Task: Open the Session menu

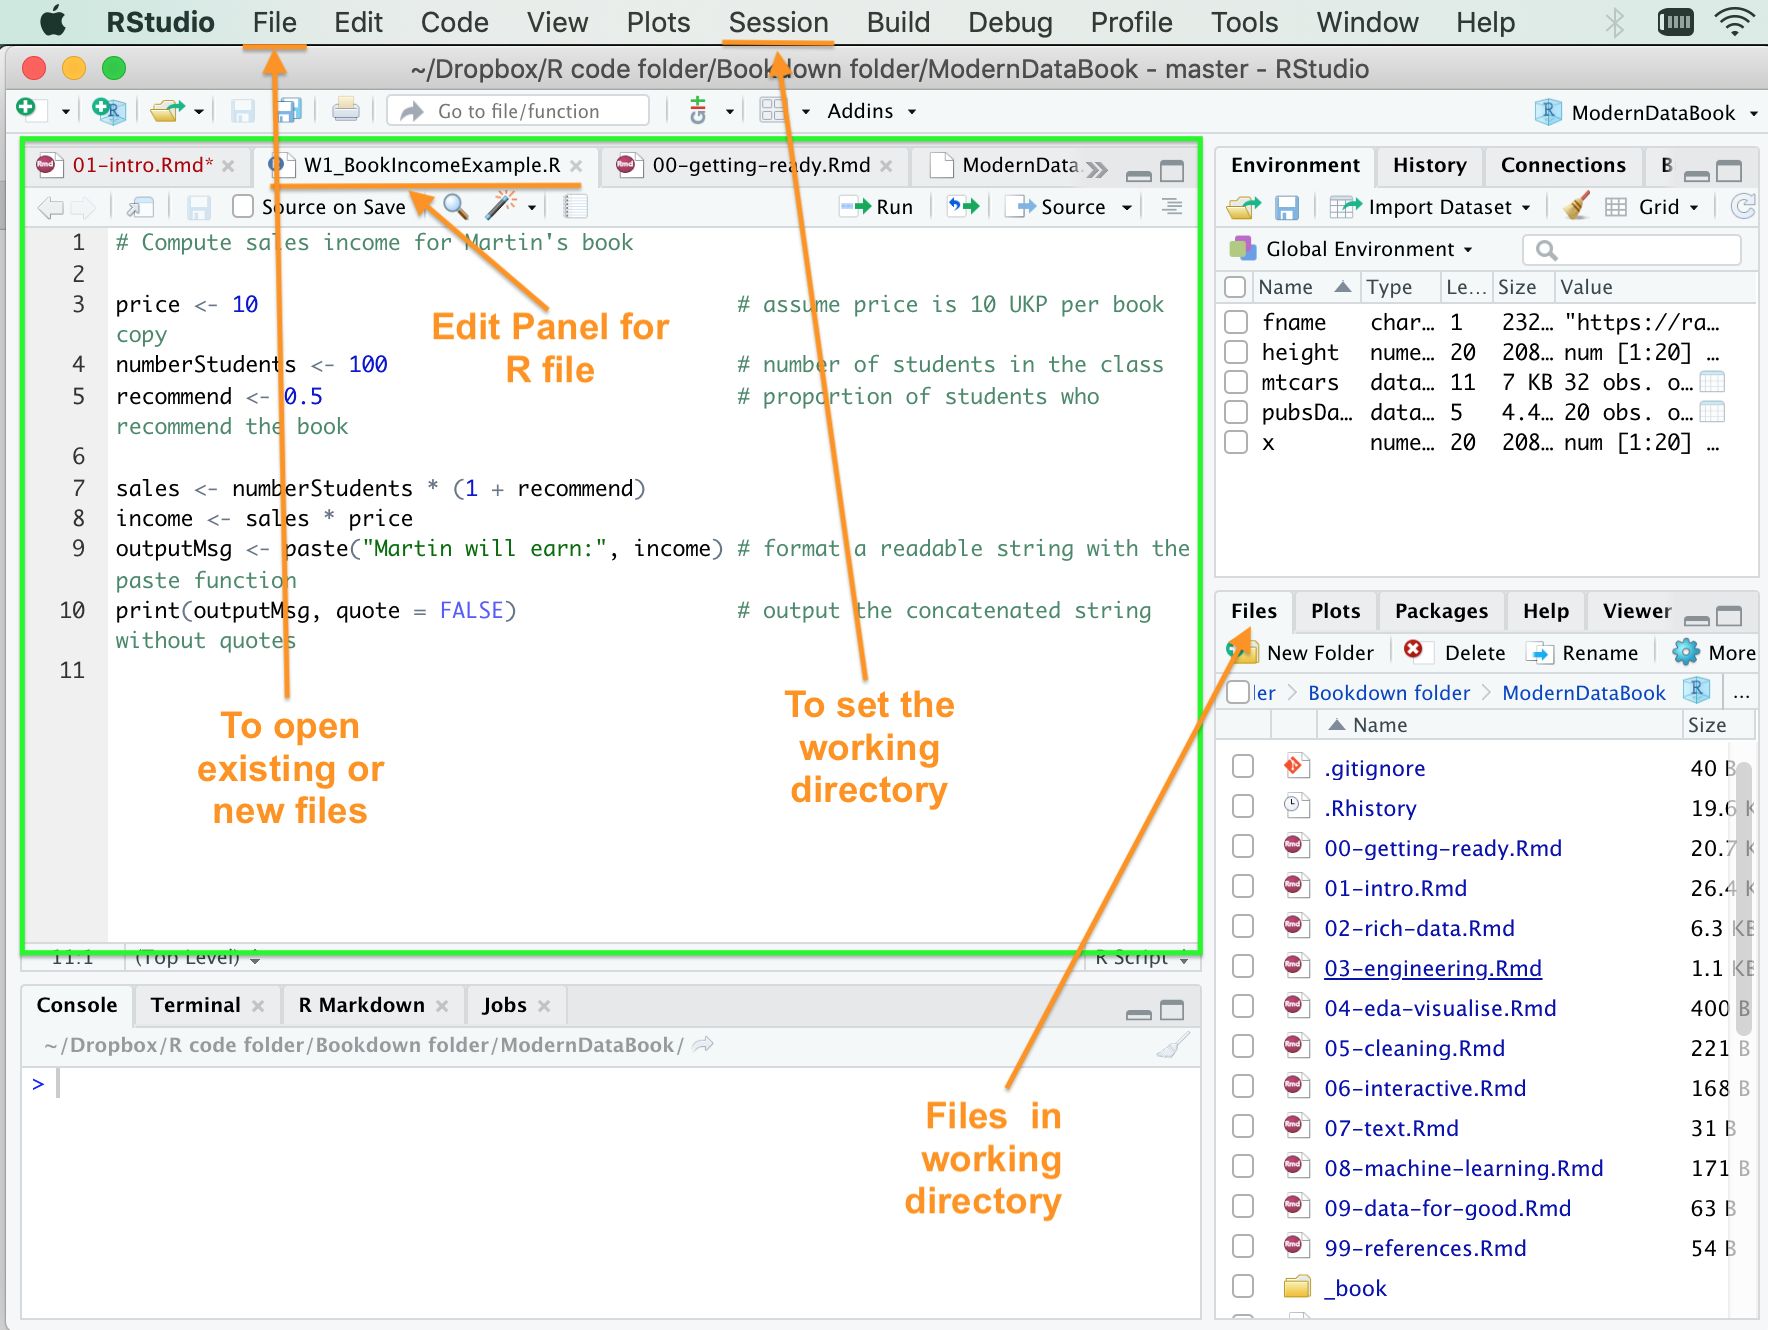Action: (x=778, y=22)
